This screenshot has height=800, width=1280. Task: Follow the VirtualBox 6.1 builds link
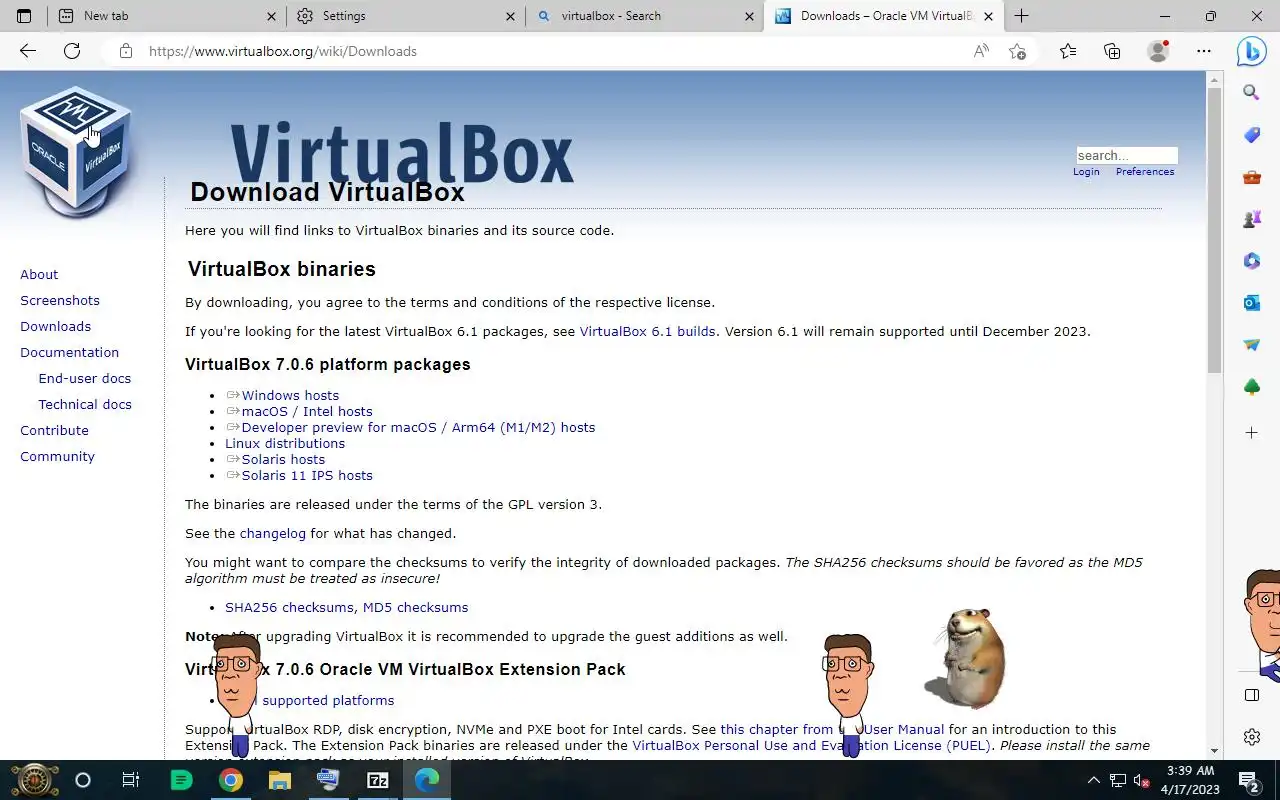(x=647, y=331)
